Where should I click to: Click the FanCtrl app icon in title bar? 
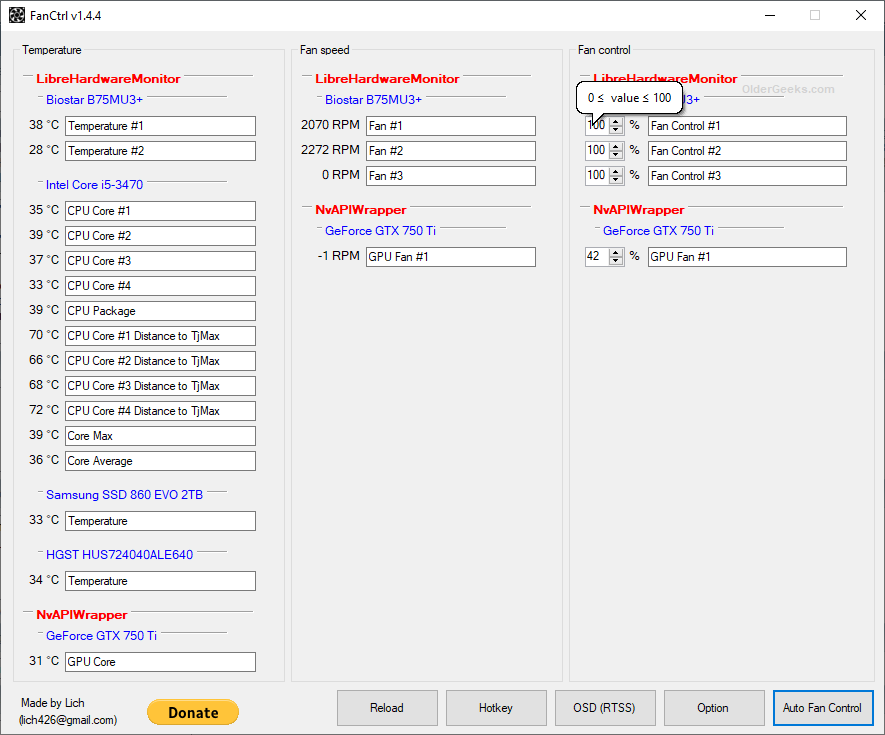point(17,15)
